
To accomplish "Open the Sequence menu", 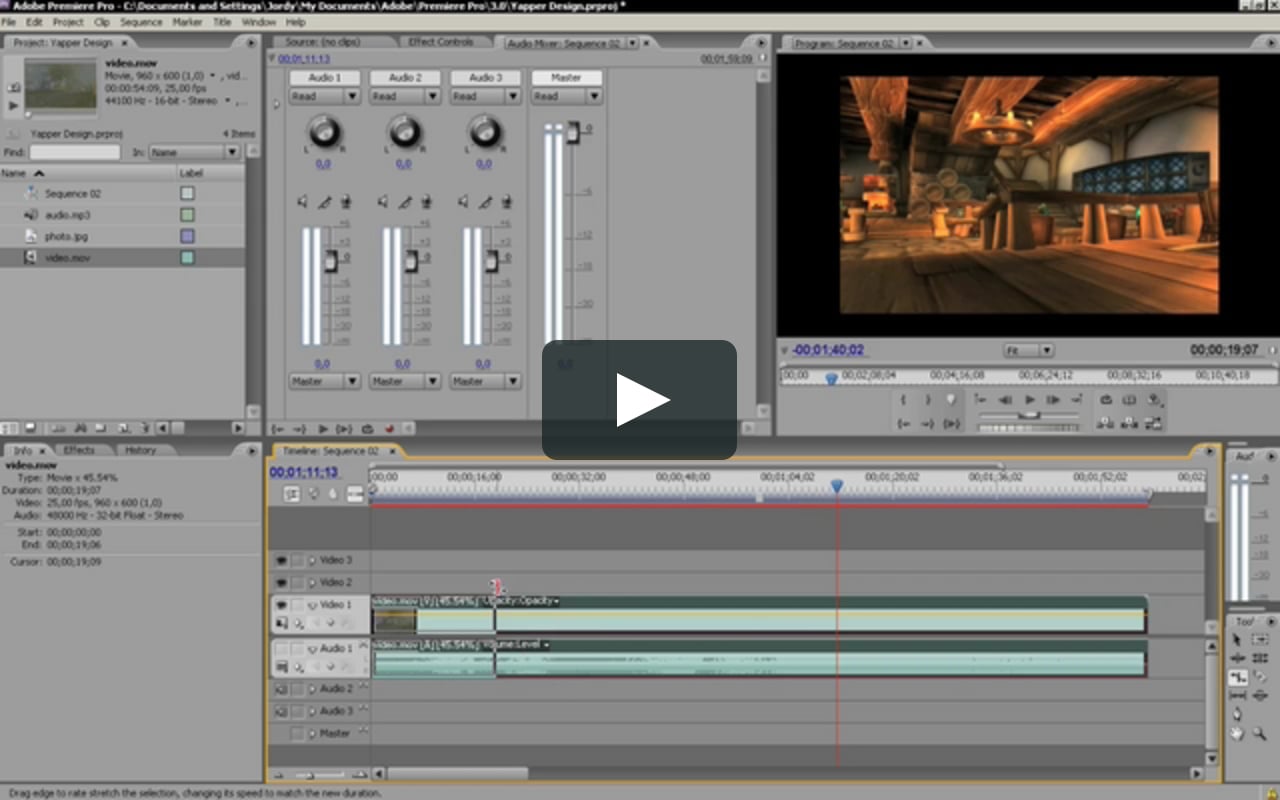I will 141,22.
